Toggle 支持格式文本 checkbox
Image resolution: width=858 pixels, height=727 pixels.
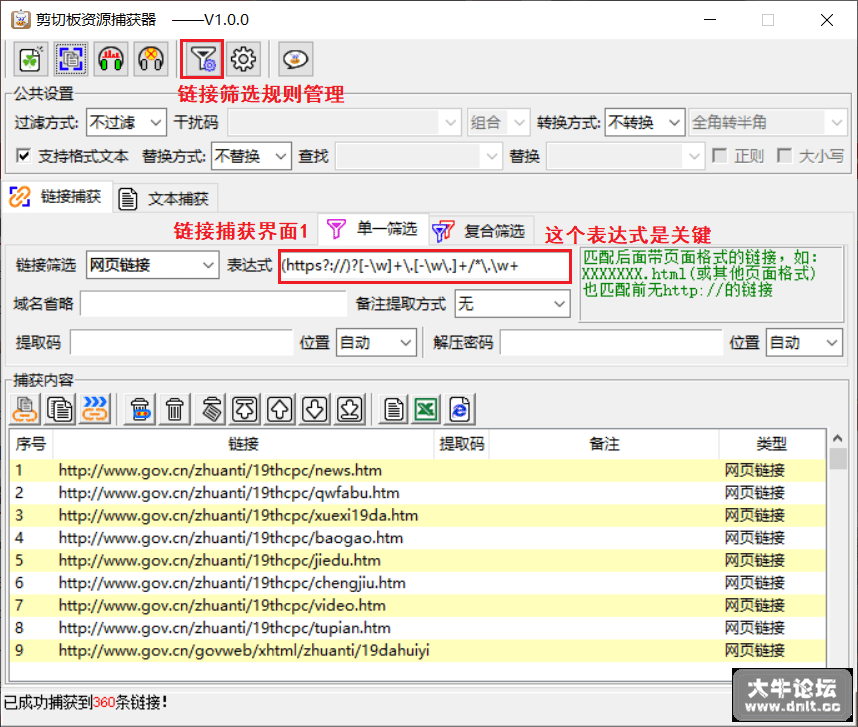(23, 156)
